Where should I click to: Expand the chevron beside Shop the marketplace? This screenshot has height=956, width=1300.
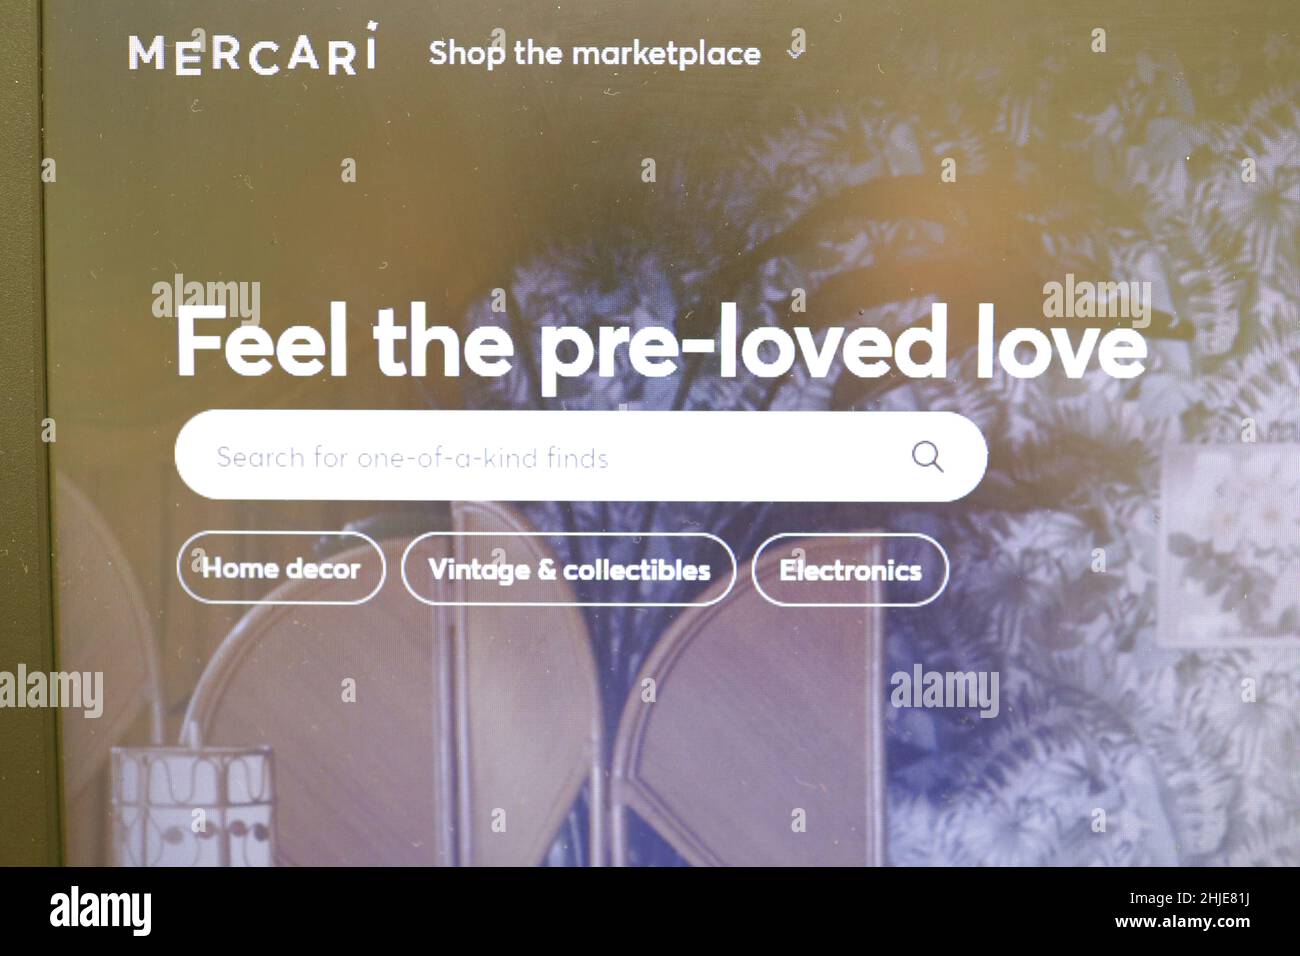click(x=795, y=53)
